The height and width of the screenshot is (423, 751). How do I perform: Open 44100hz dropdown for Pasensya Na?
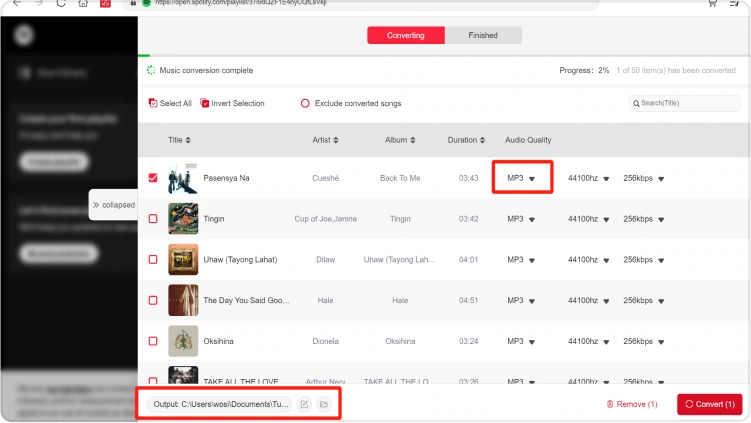[x=588, y=178]
